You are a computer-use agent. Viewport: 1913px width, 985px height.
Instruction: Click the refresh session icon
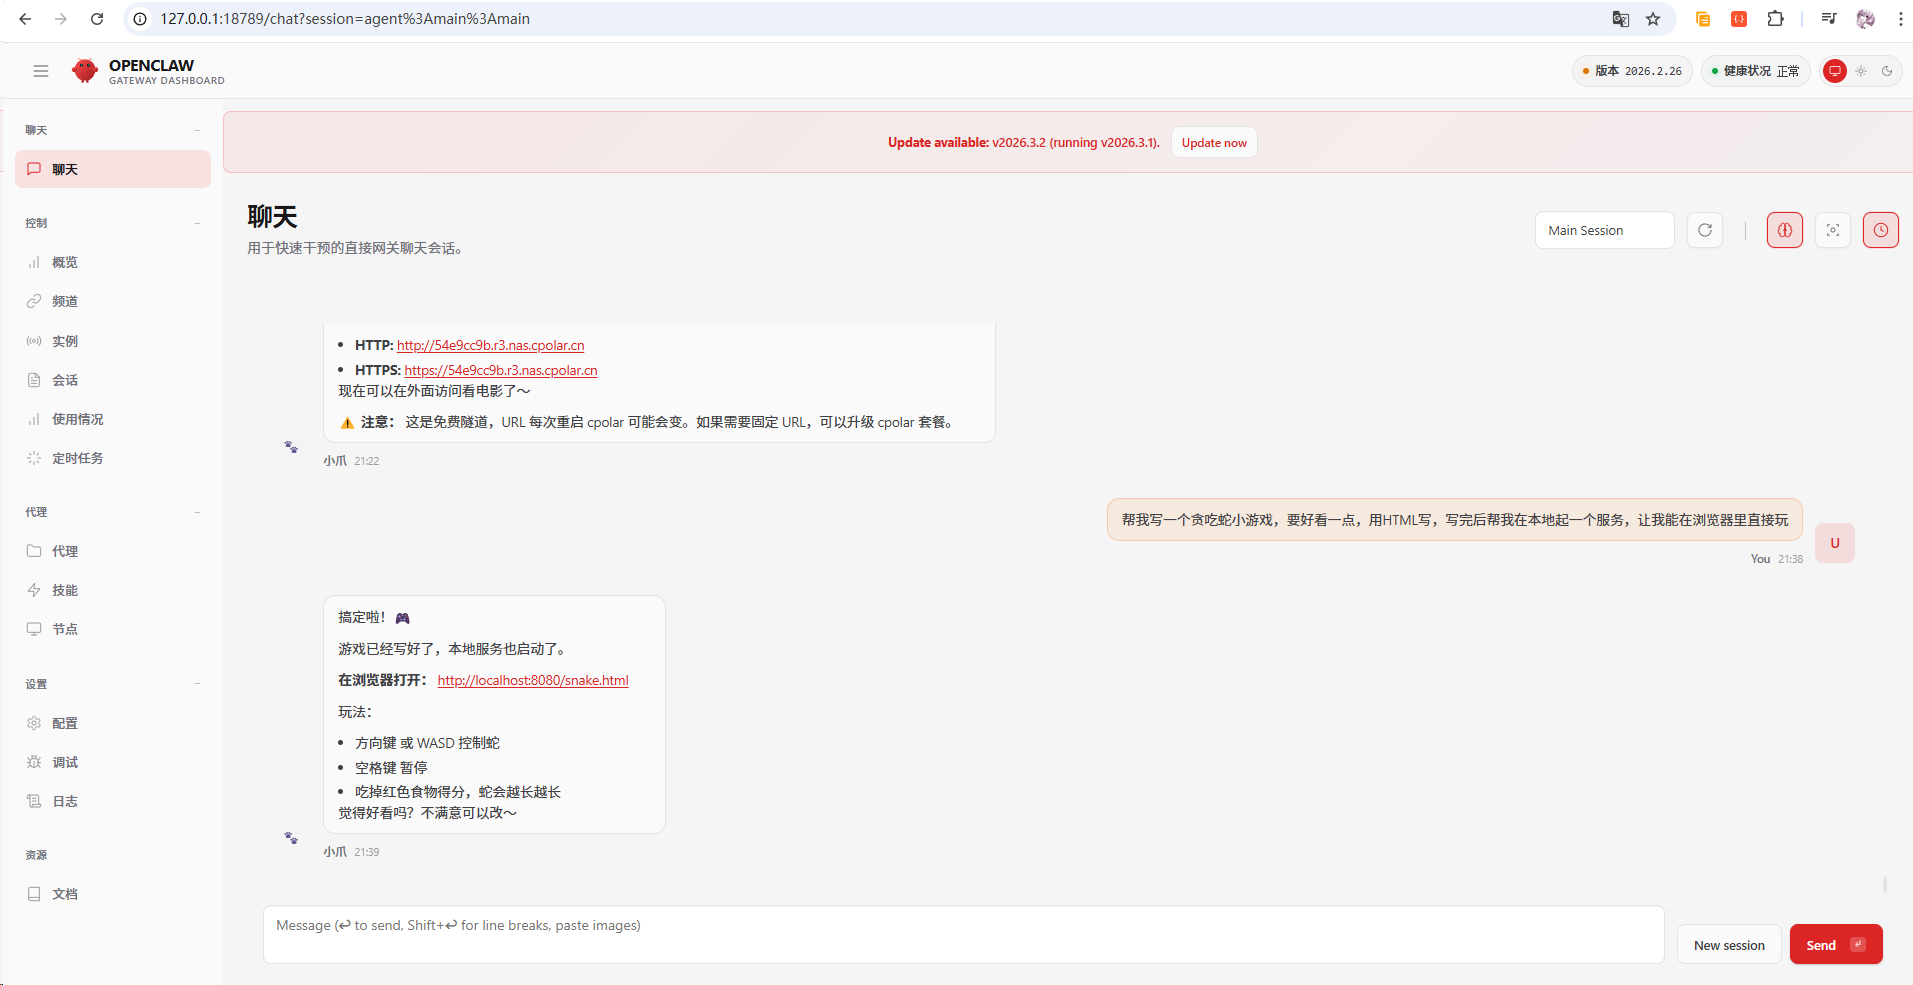pyautogui.click(x=1705, y=230)
